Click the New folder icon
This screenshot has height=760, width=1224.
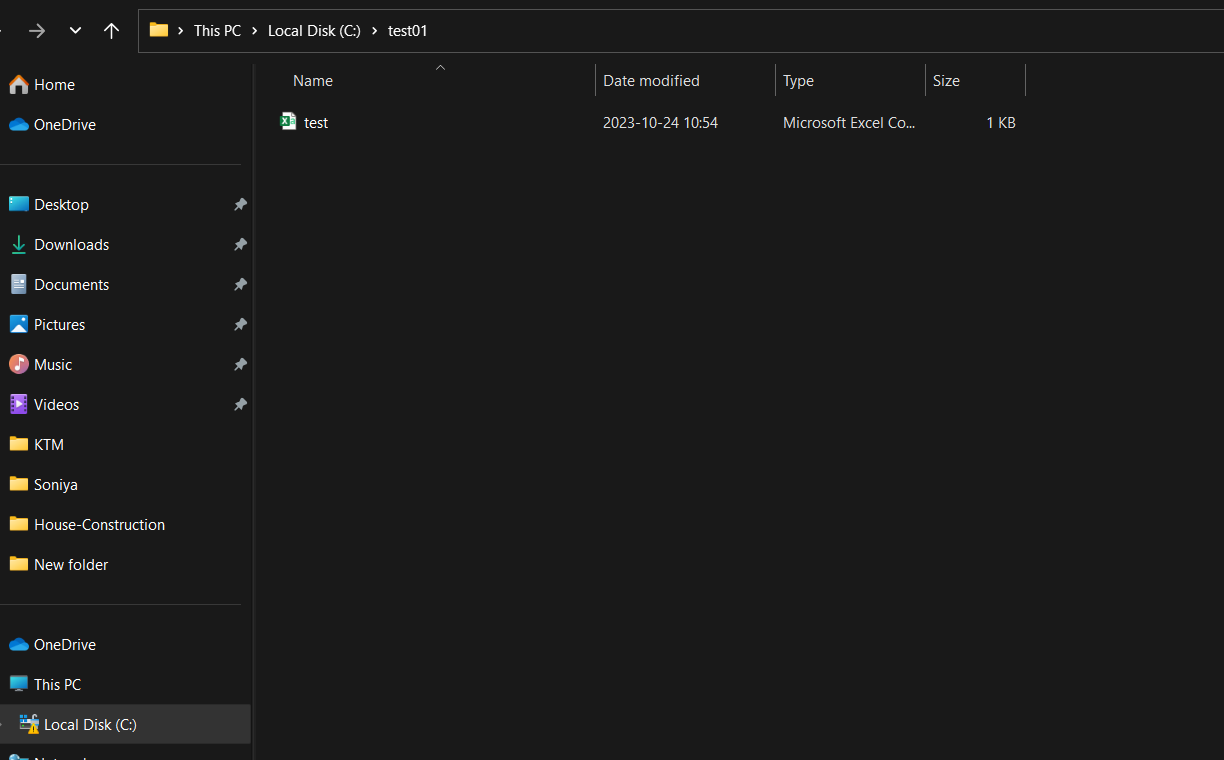(x=18, y=564)
